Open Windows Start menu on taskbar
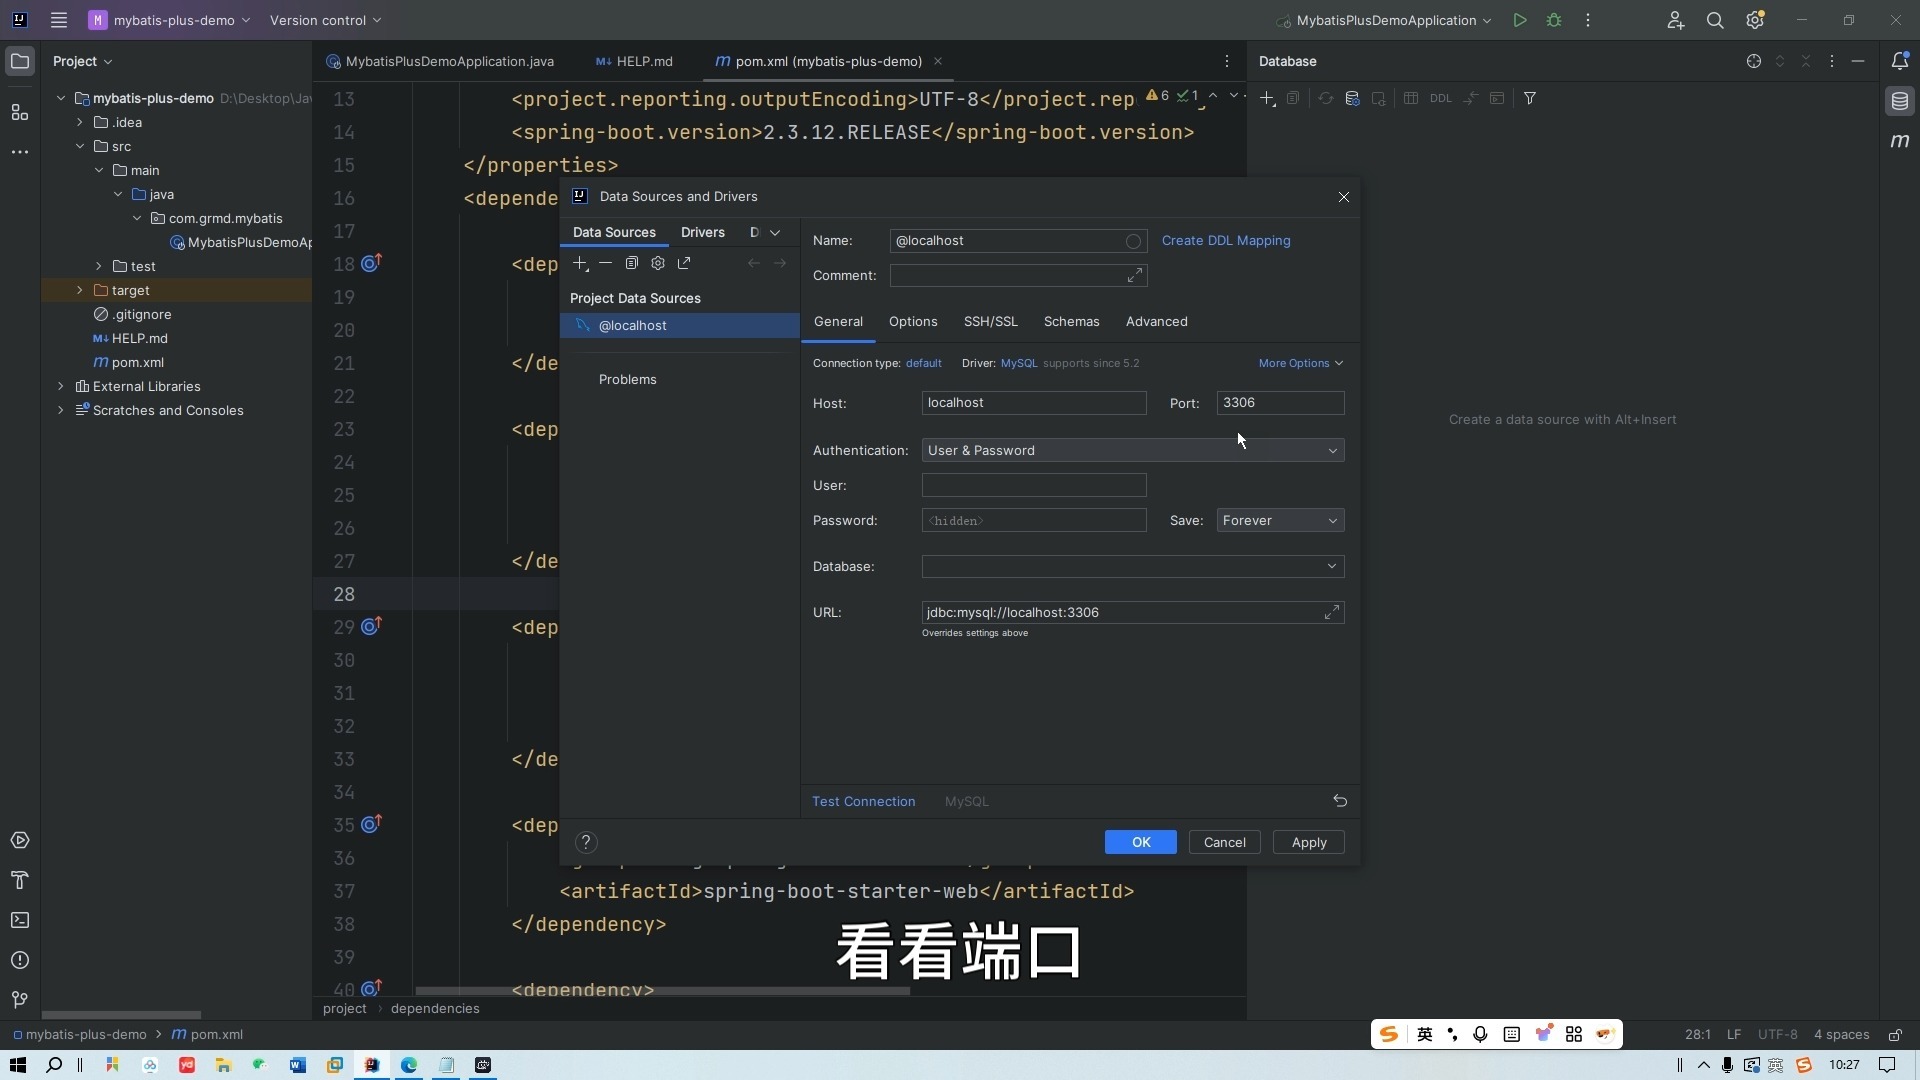 (x=17, y=1065)
